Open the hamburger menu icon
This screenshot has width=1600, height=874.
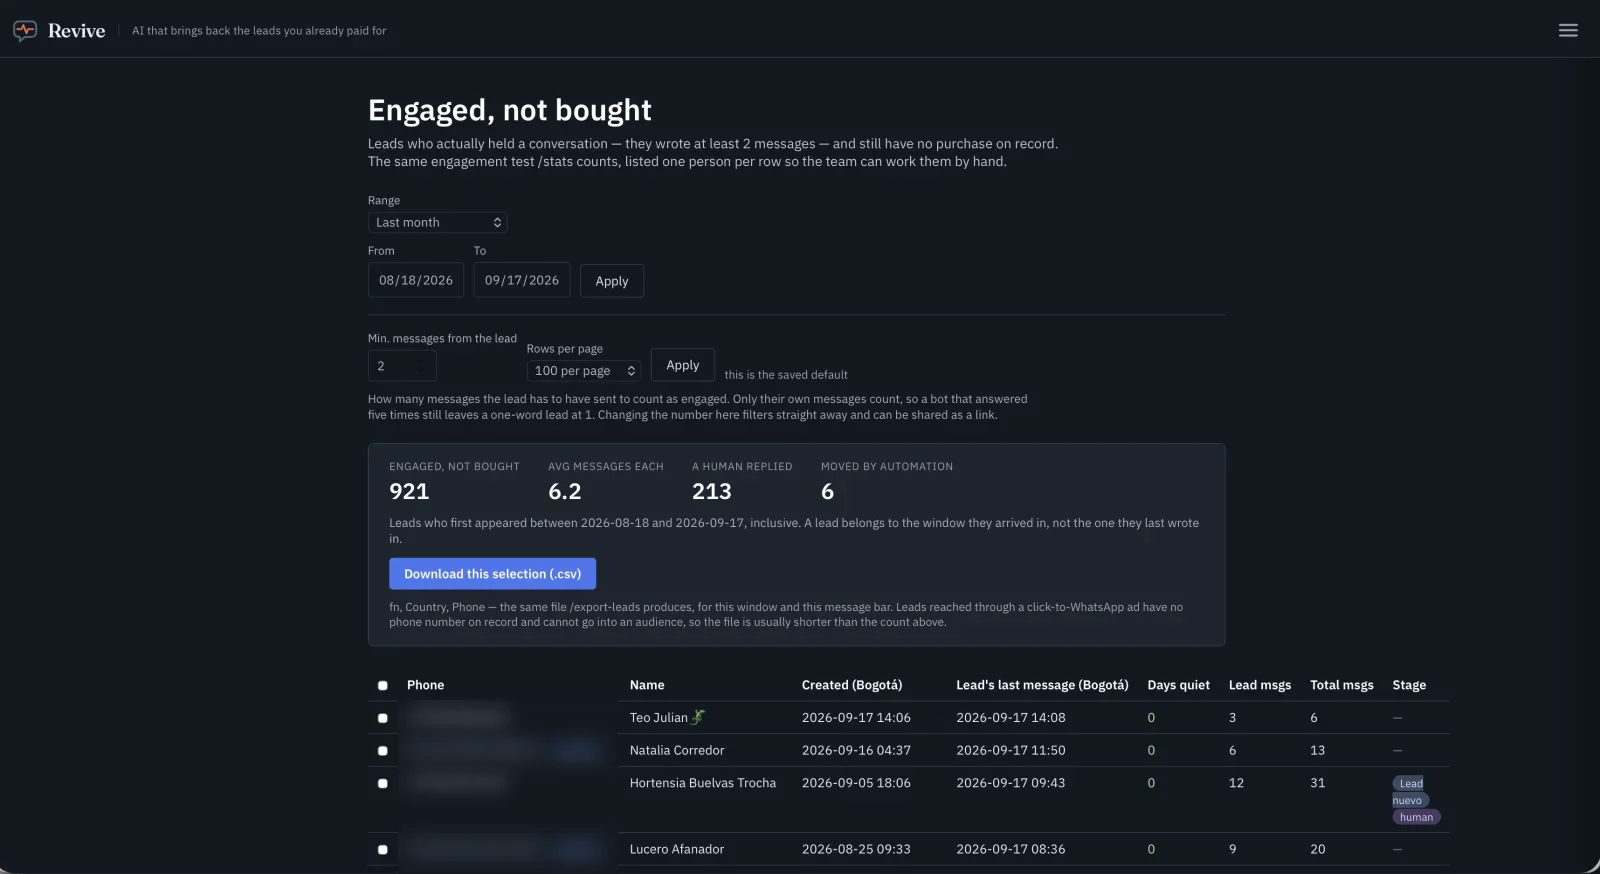(x=1568, y=30)
